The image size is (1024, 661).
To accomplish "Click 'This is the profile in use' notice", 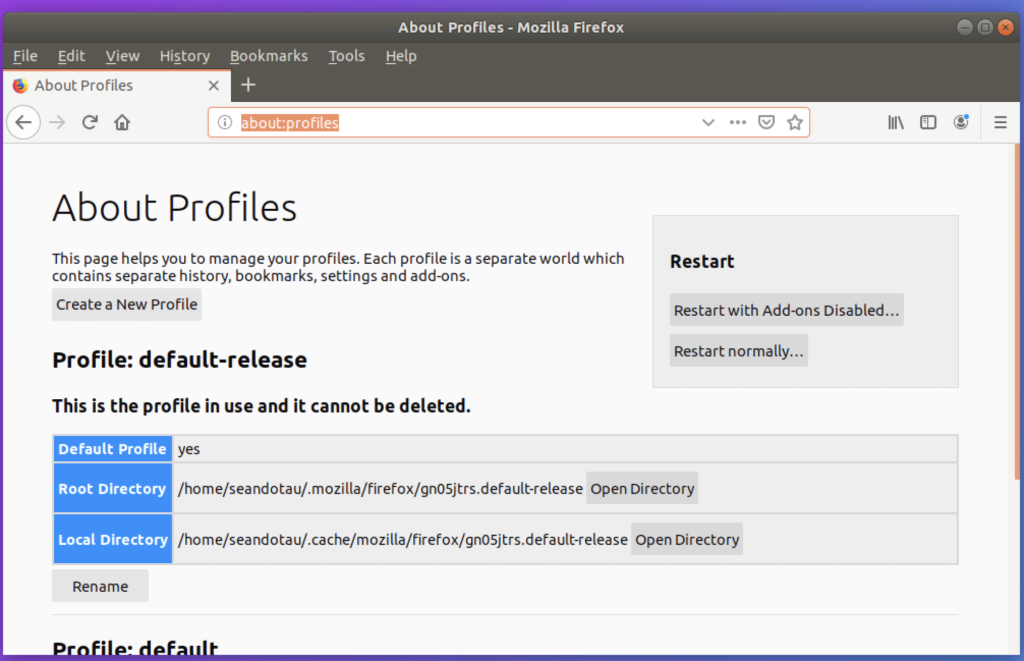I will pos(261,406).
